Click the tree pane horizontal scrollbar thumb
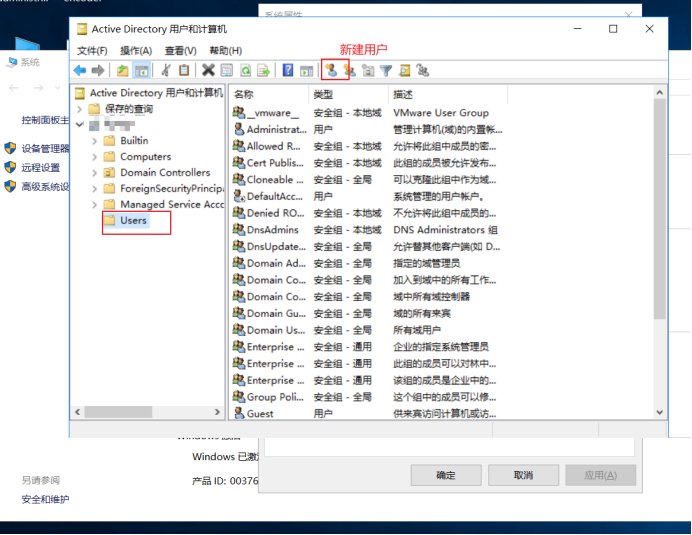 [118, 412]
